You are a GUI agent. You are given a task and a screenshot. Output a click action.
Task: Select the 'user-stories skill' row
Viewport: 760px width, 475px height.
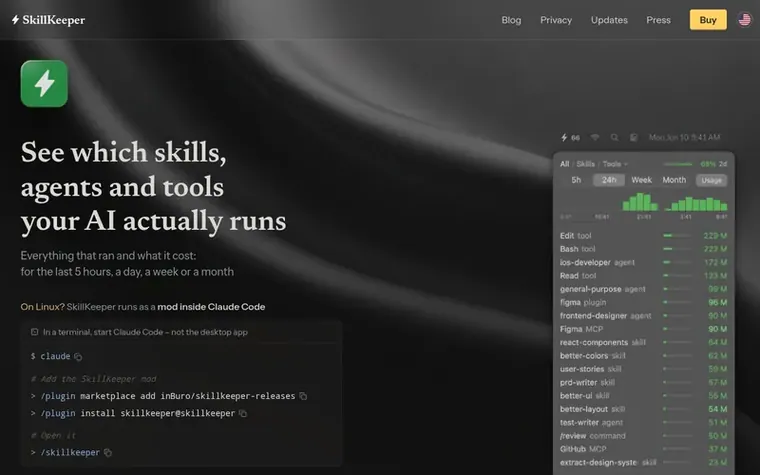[643, 369]
